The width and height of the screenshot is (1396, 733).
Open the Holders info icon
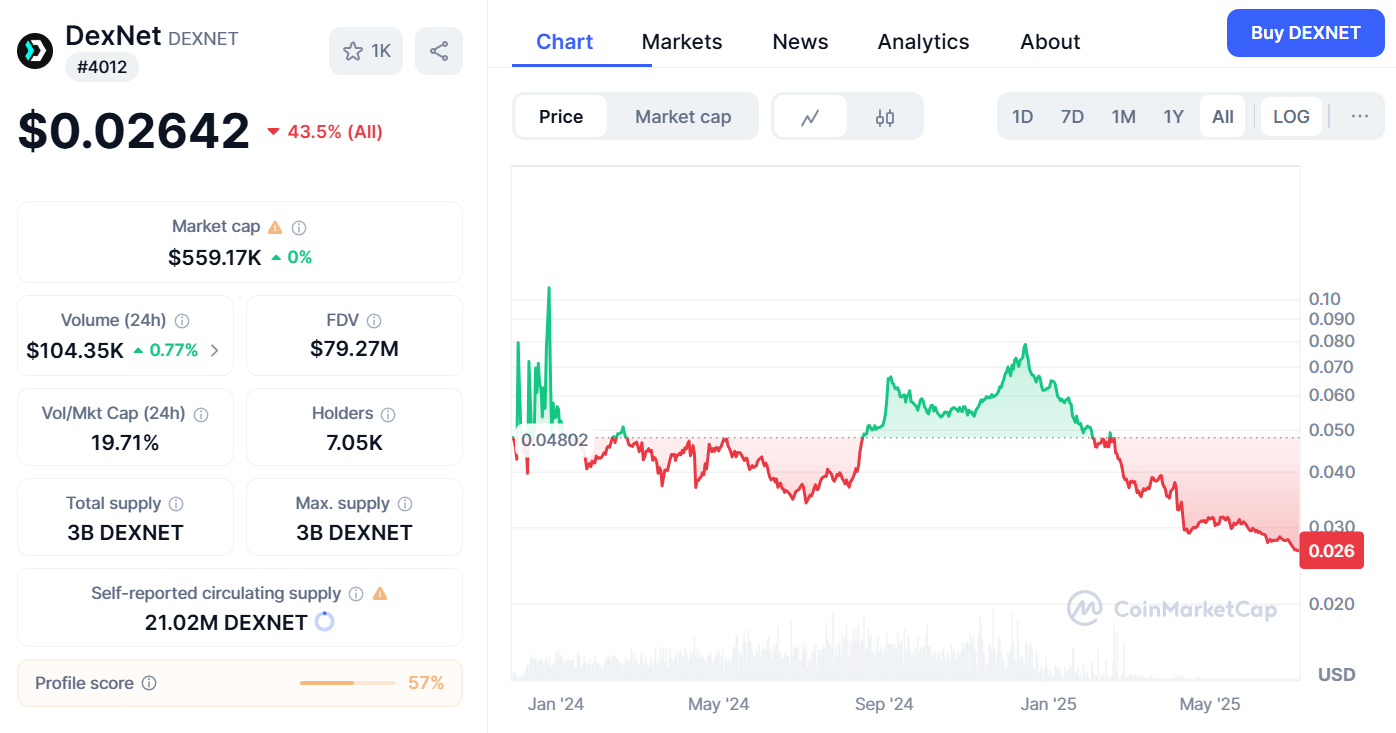click(x=388, y=414)
